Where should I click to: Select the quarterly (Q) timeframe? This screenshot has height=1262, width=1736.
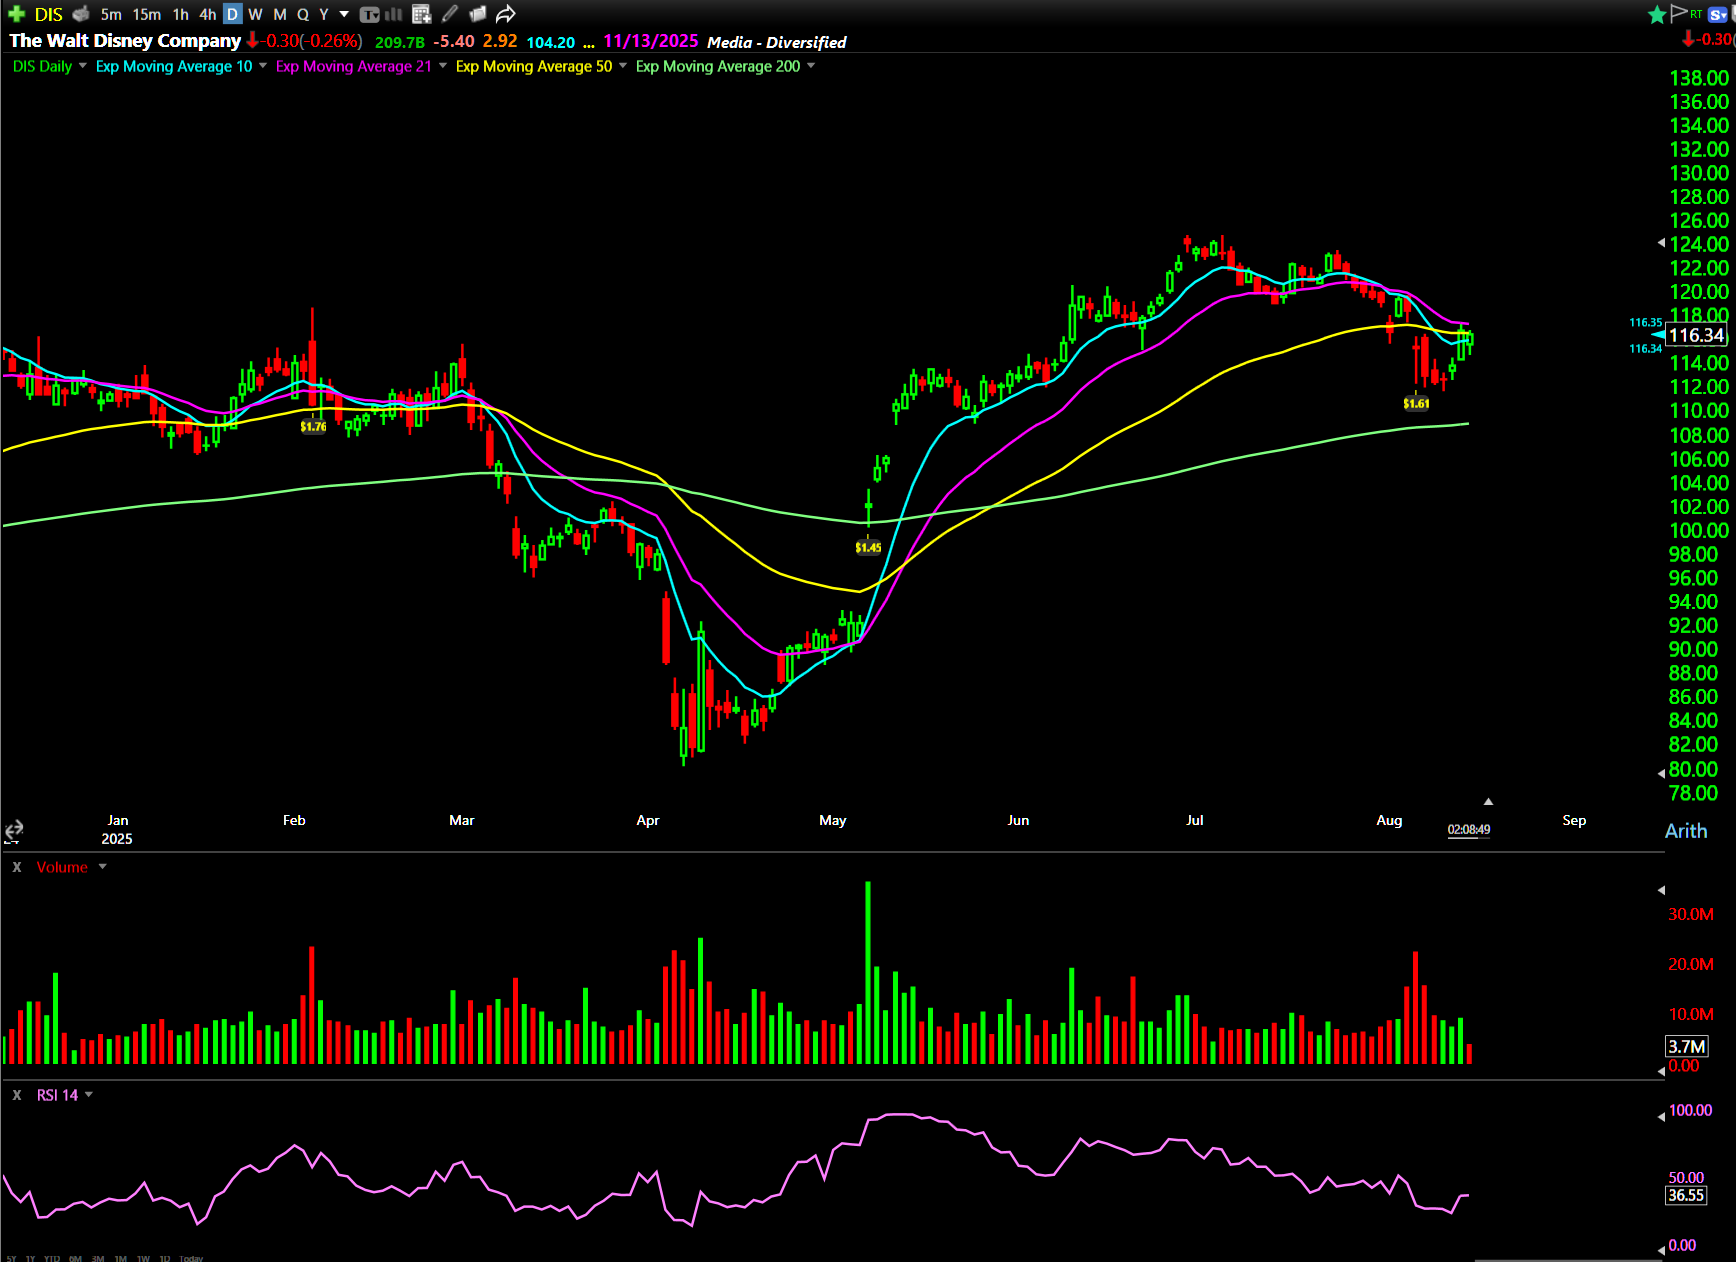coord(303,14)
